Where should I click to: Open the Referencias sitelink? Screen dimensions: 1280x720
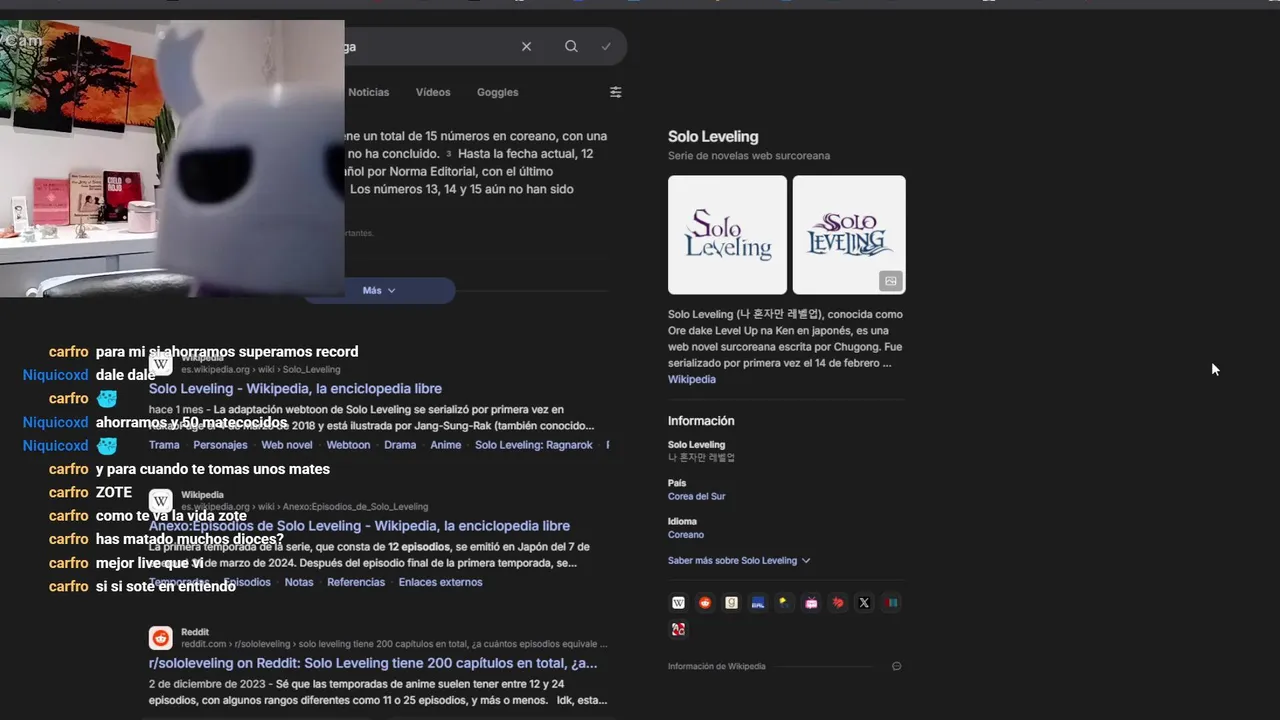356,582
